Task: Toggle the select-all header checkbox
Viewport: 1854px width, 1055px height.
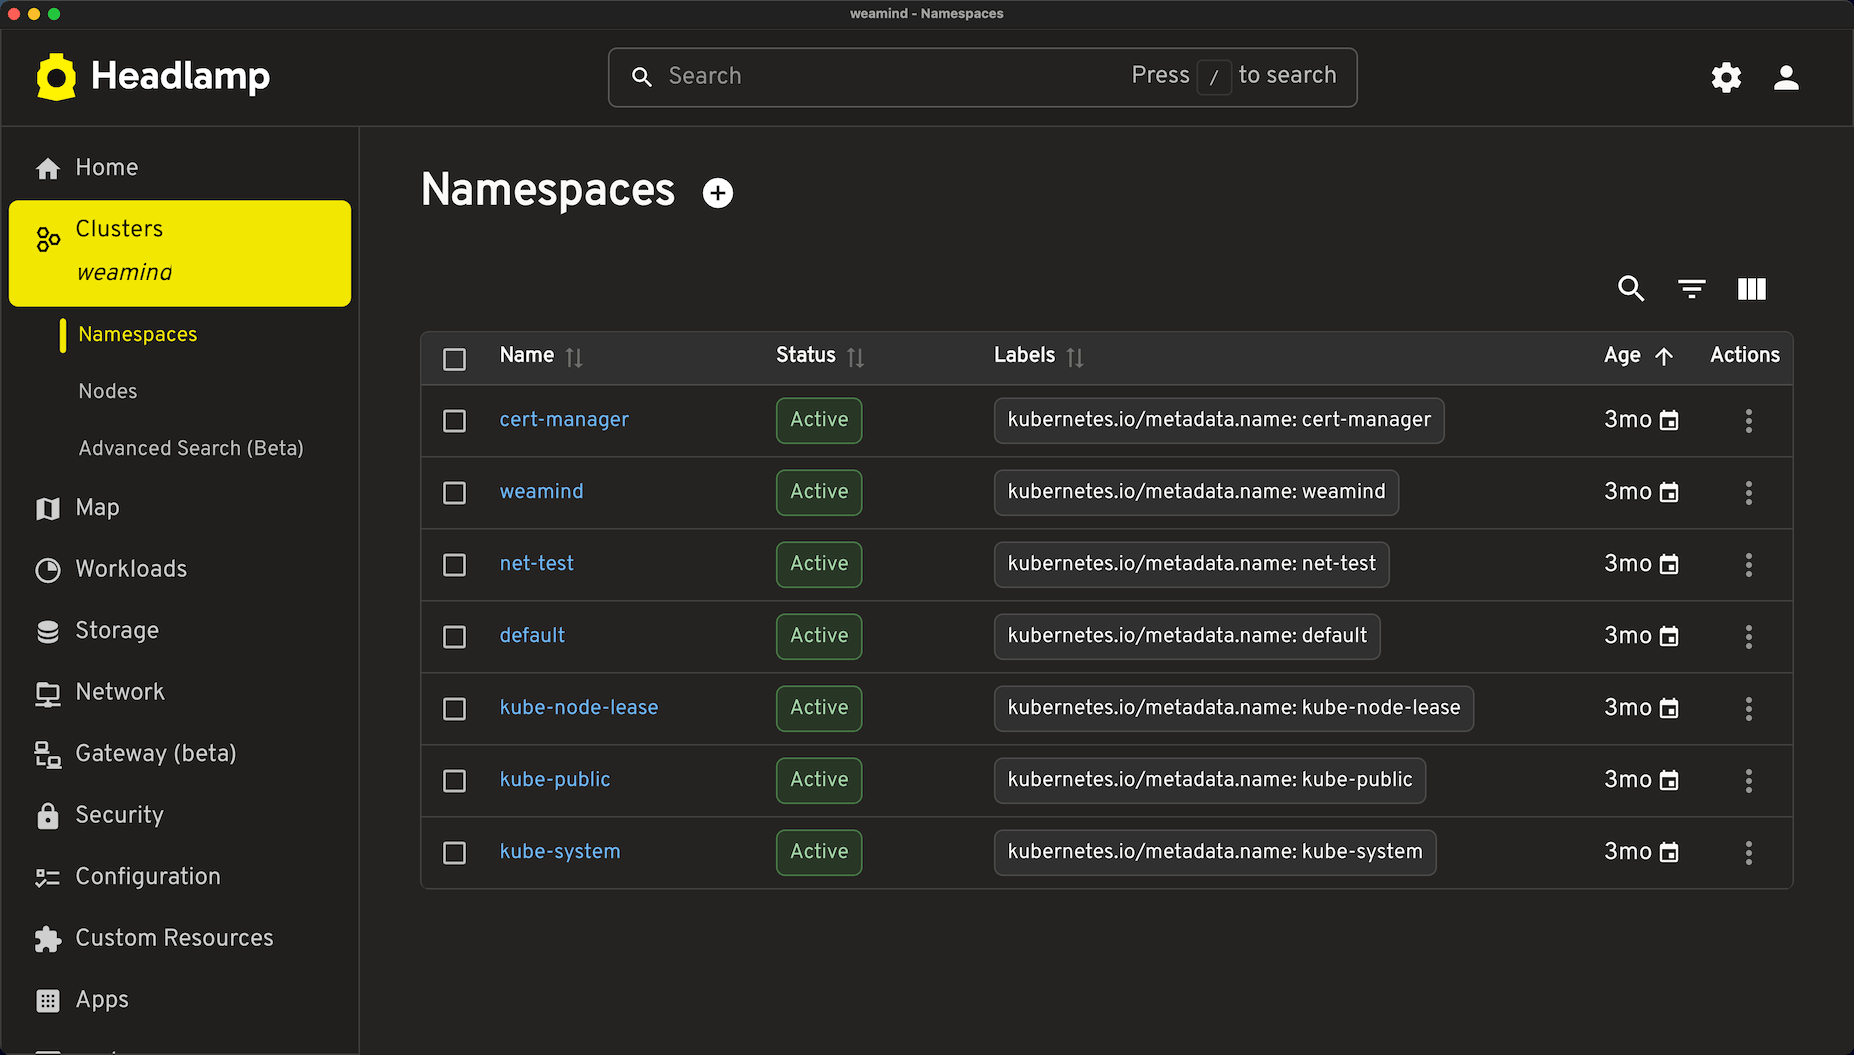Action: click(455, 359)
